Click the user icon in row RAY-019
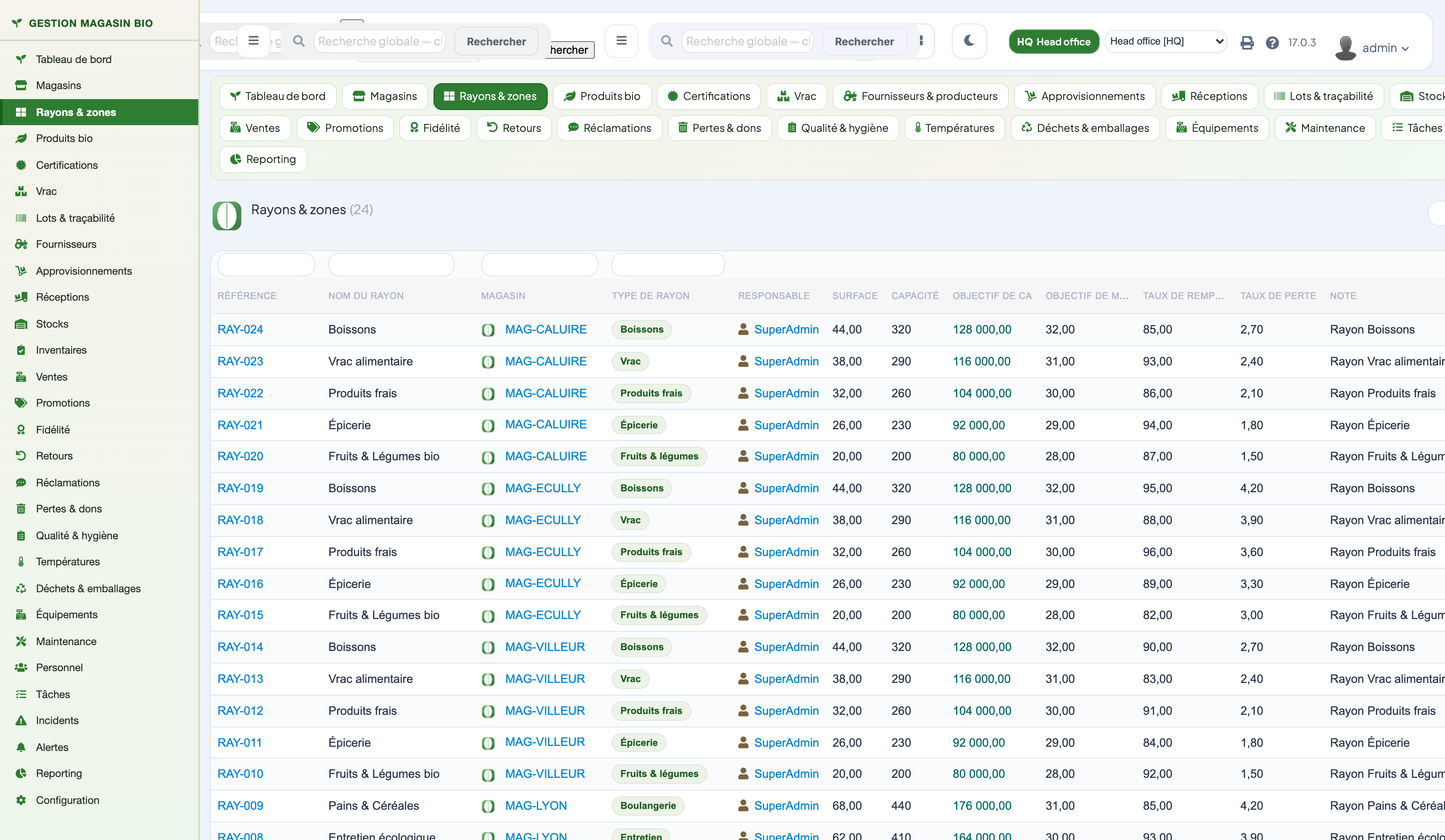The width and height of the screenshot is (1445, 840). click(743, 488)
